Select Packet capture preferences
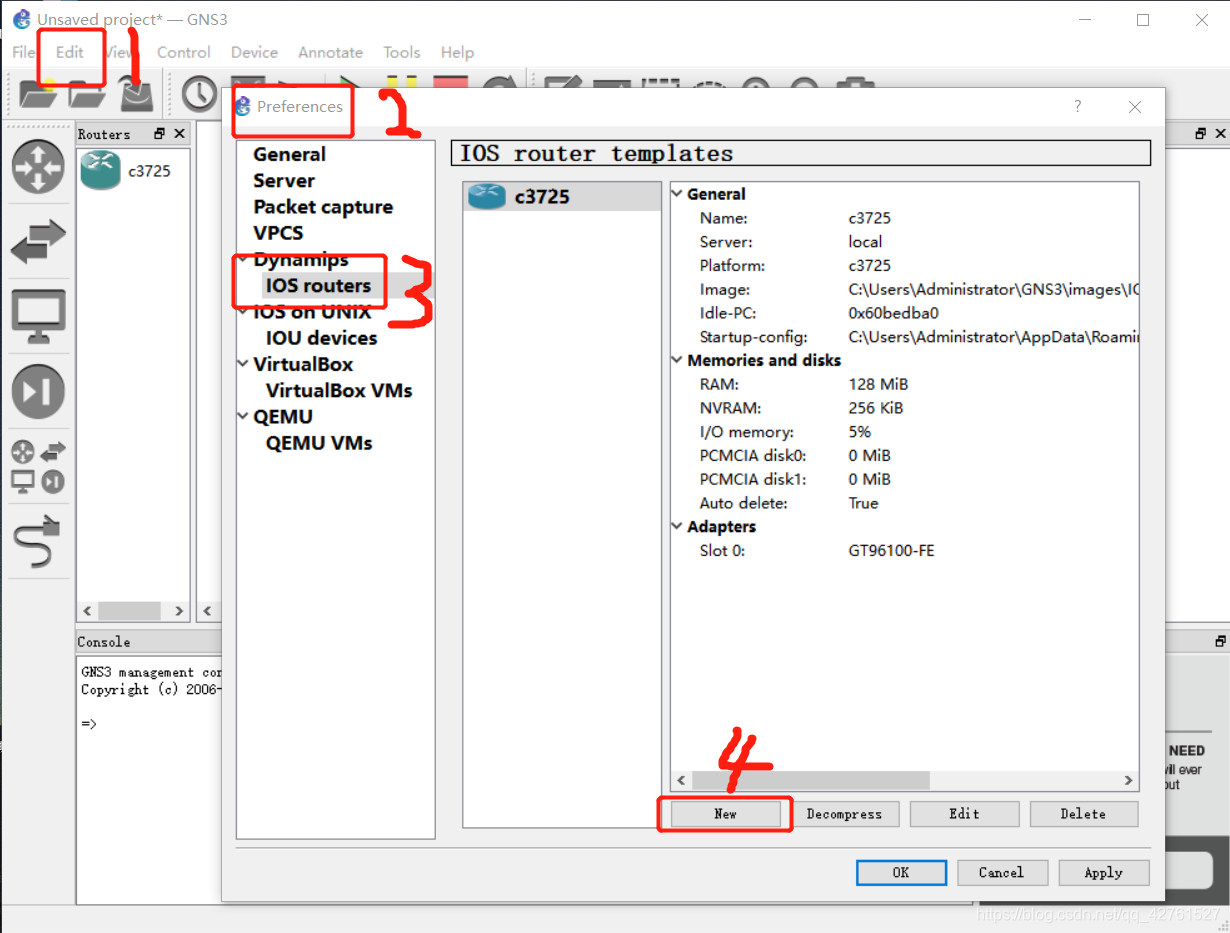This screenshot has height=933, width=1230. [323, 207]
